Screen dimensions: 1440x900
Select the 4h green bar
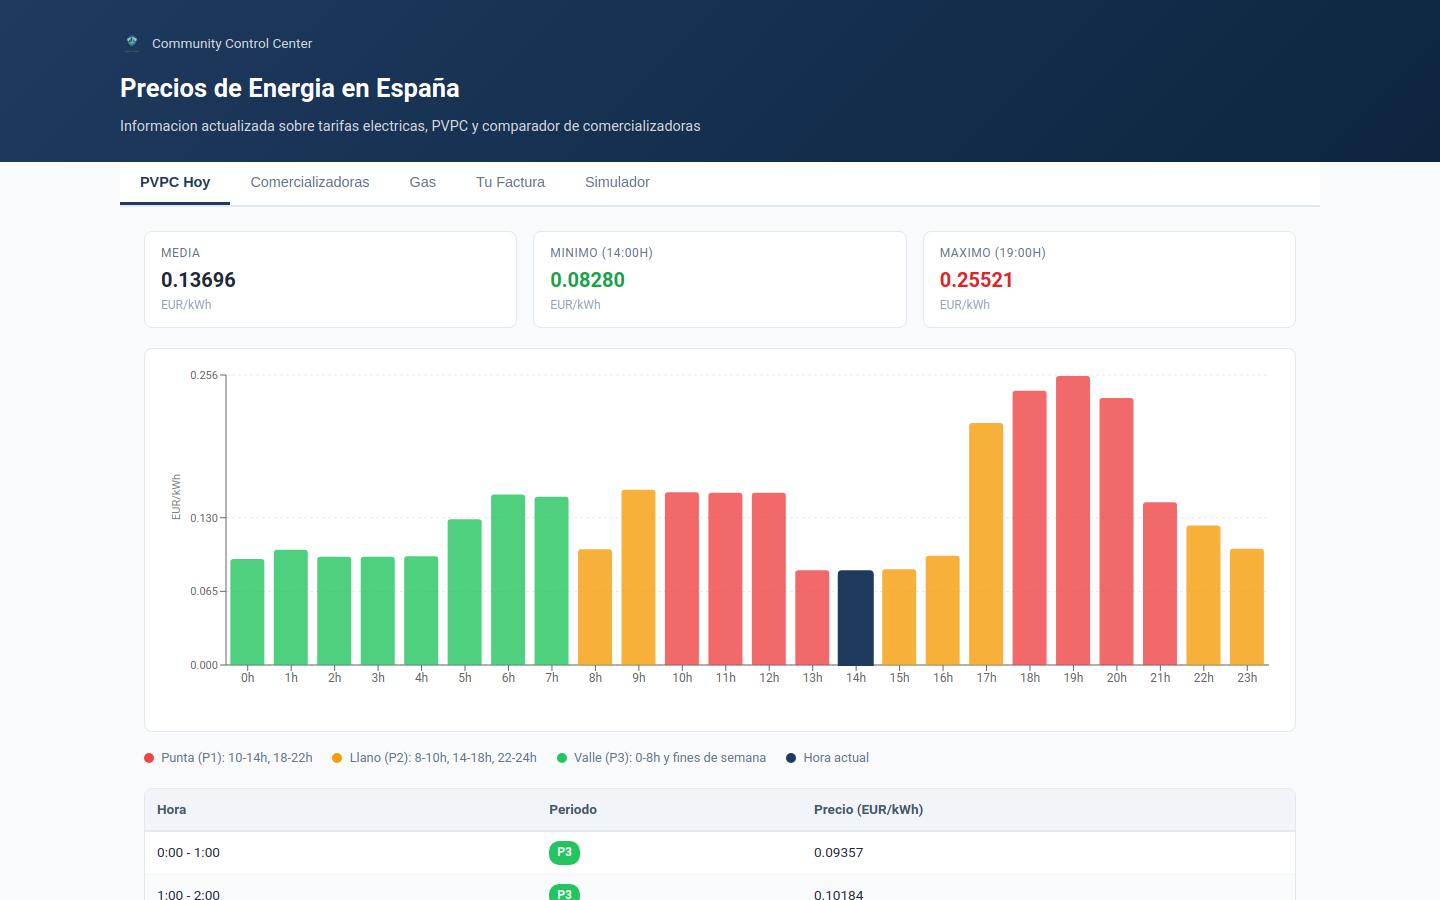coord(421,610)
